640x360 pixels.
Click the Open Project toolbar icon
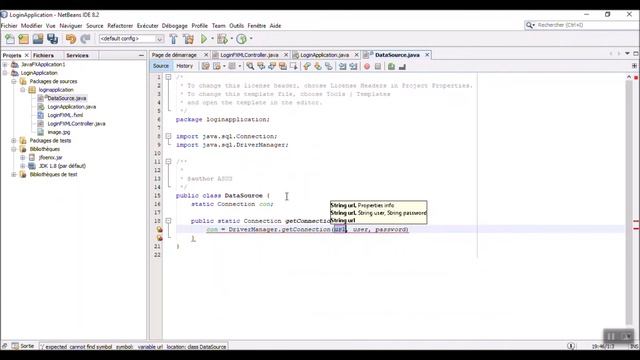coord(38,39)
